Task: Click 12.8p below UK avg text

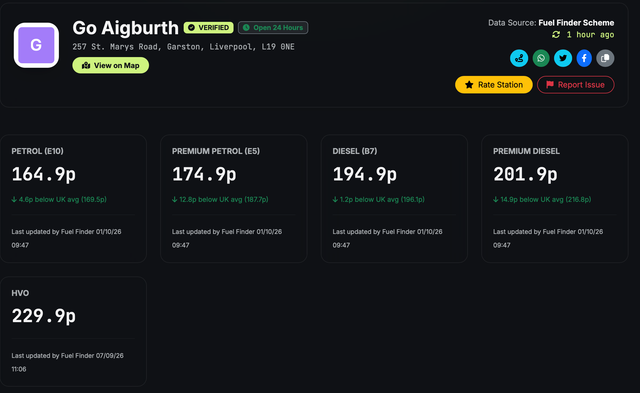Action: point(220,200)
